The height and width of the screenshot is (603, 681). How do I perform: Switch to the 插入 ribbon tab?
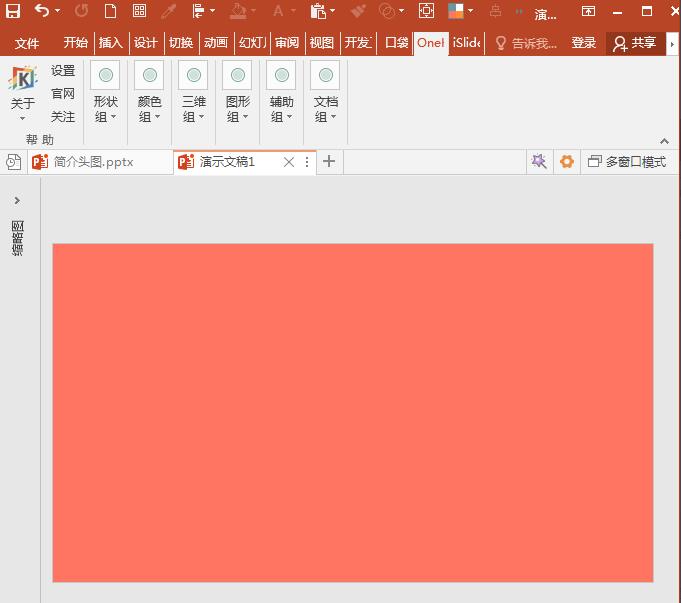pos(110,43)
